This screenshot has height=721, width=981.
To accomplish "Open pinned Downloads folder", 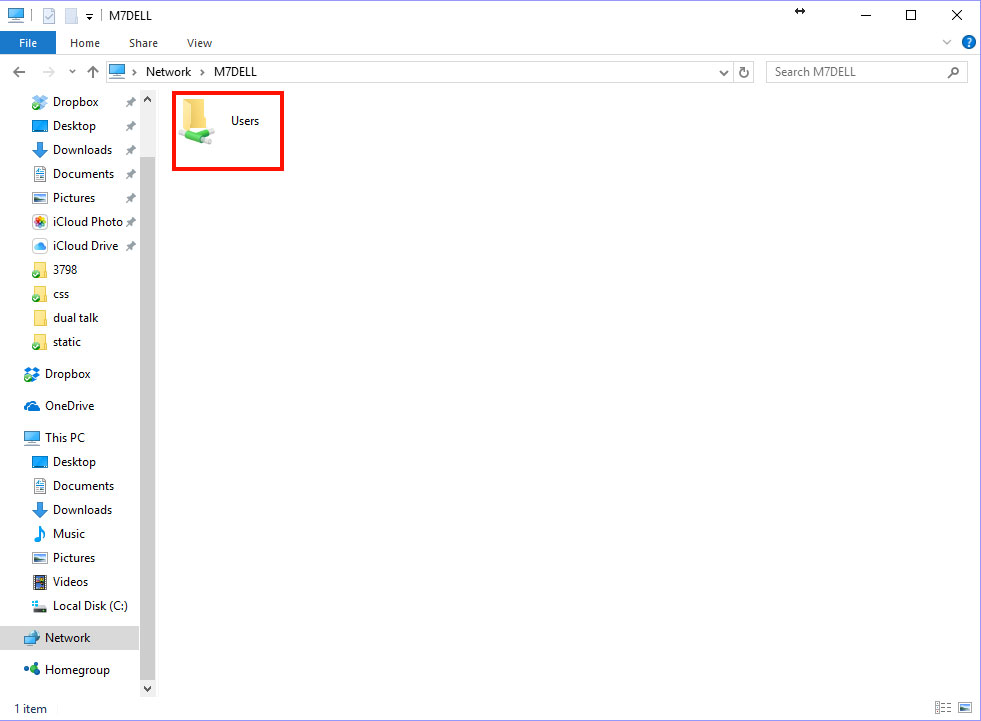I will [x=82, y=150].
